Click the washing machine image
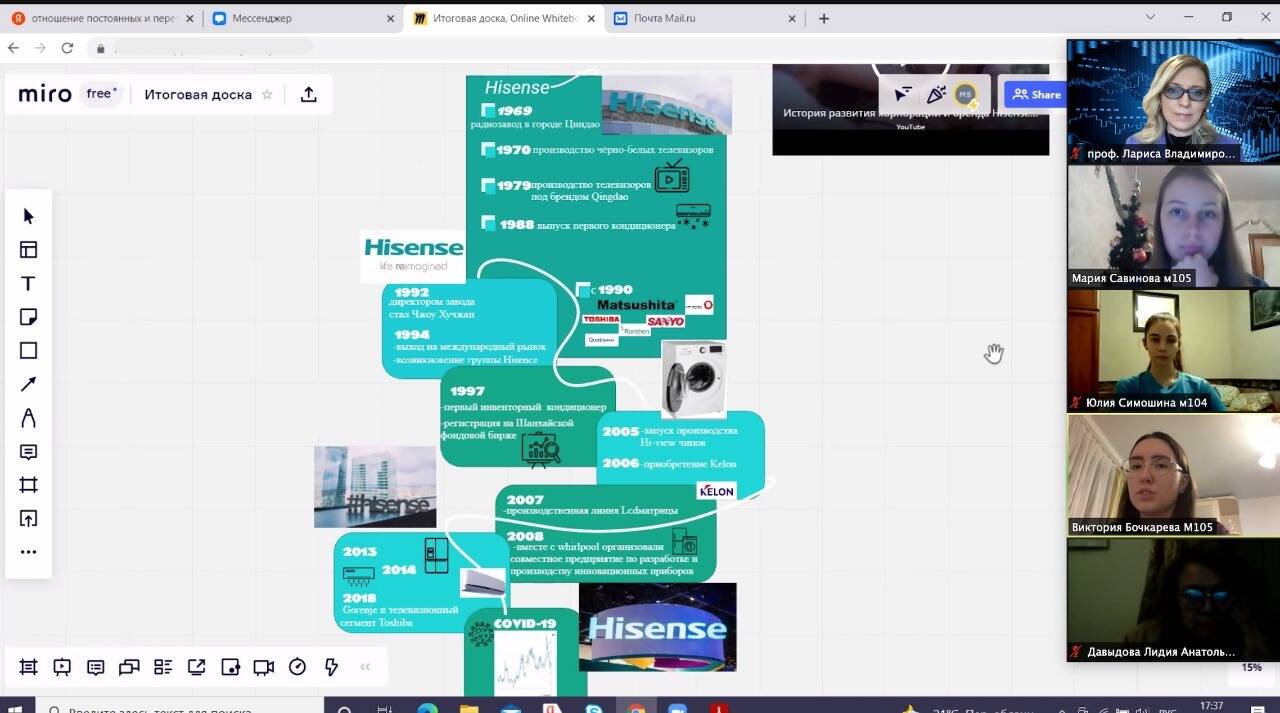This screenshot has height=713, width=1280. tap(693, 379)
